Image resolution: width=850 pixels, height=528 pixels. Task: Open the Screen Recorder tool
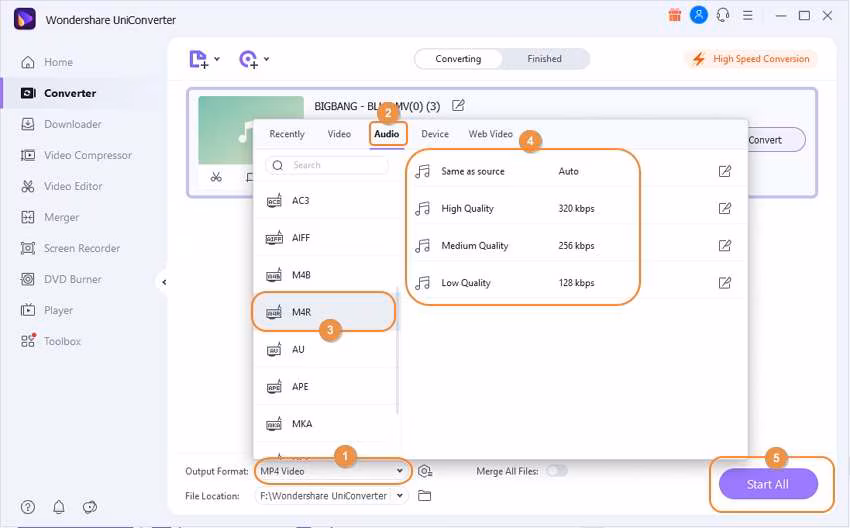[70, 248]
